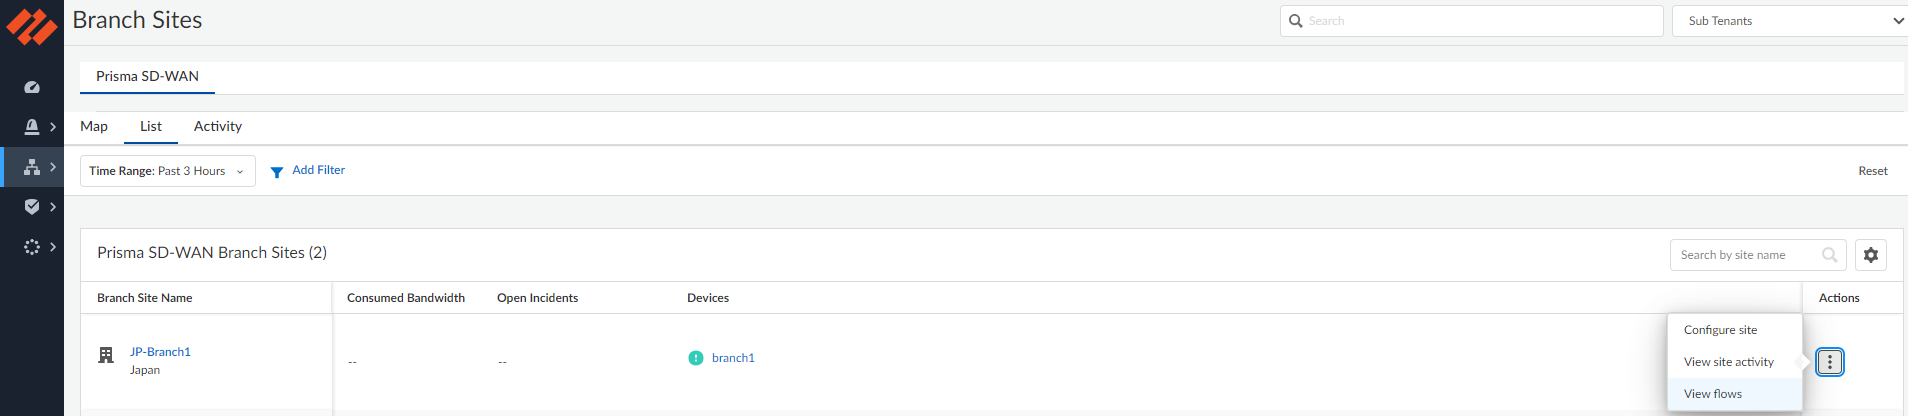The width and height of the screenshot is (1908, 416).
Task: Expand the bell sidebar menu chevron
Action: tap(53, 127)
